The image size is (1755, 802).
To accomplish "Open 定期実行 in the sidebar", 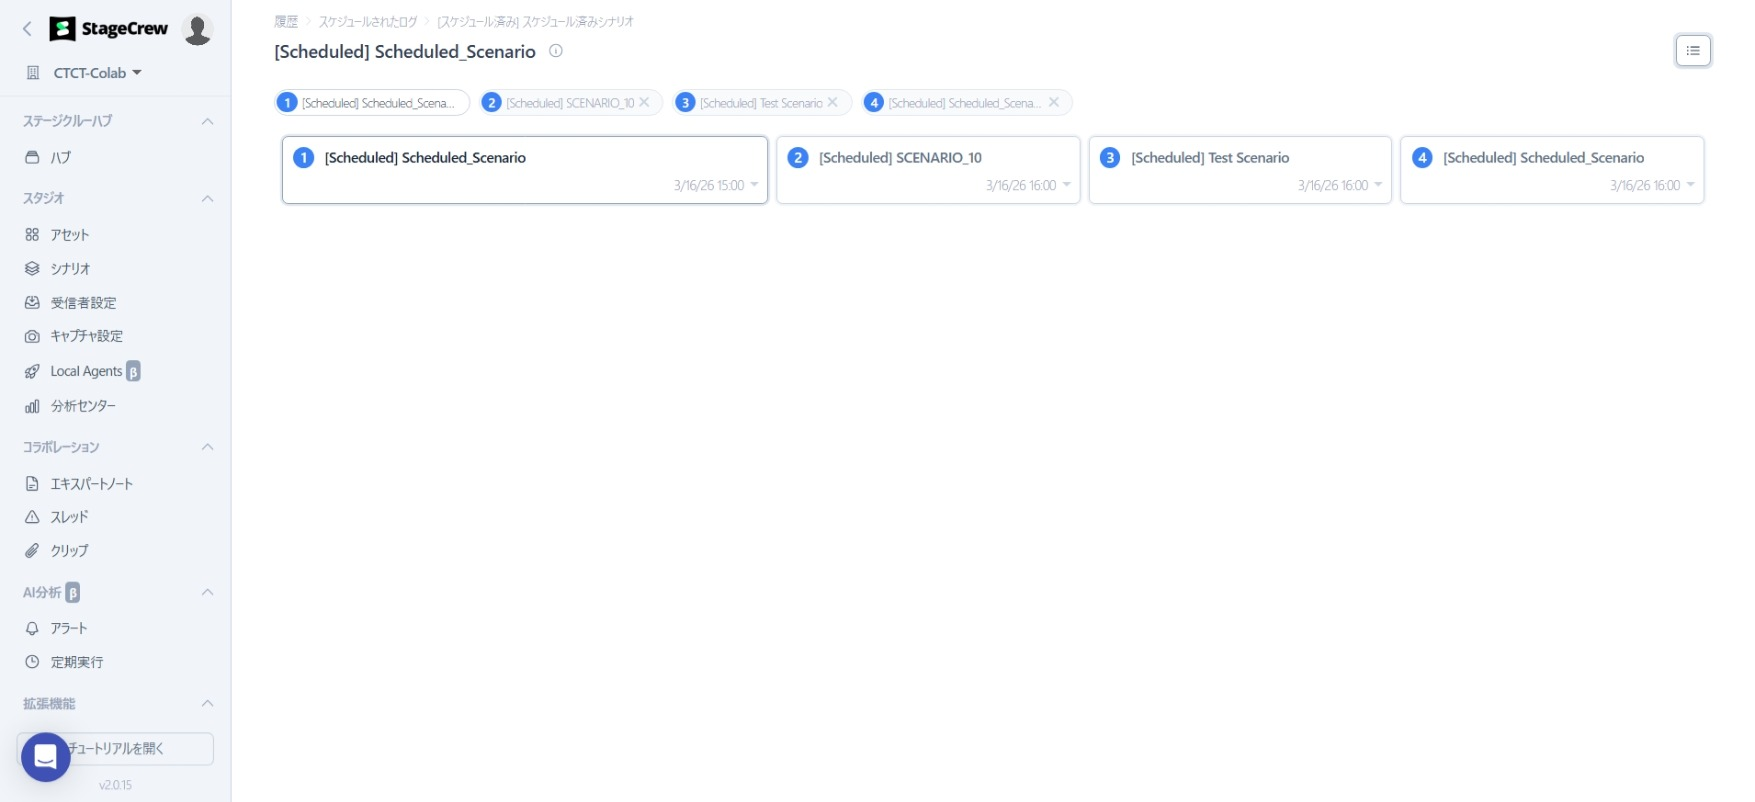I will tap(76, 662).
